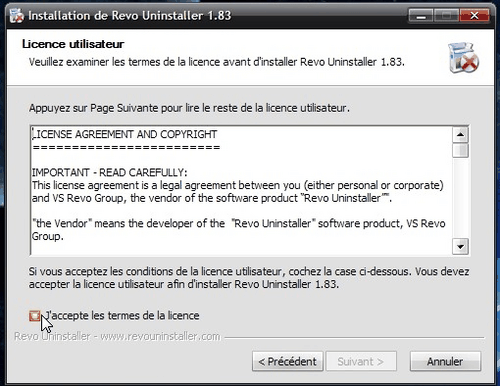The height and width of the screenshot is (386, 500).
Task: Click the scrollbar track below the thumb
Action: (x=460, y=198)
